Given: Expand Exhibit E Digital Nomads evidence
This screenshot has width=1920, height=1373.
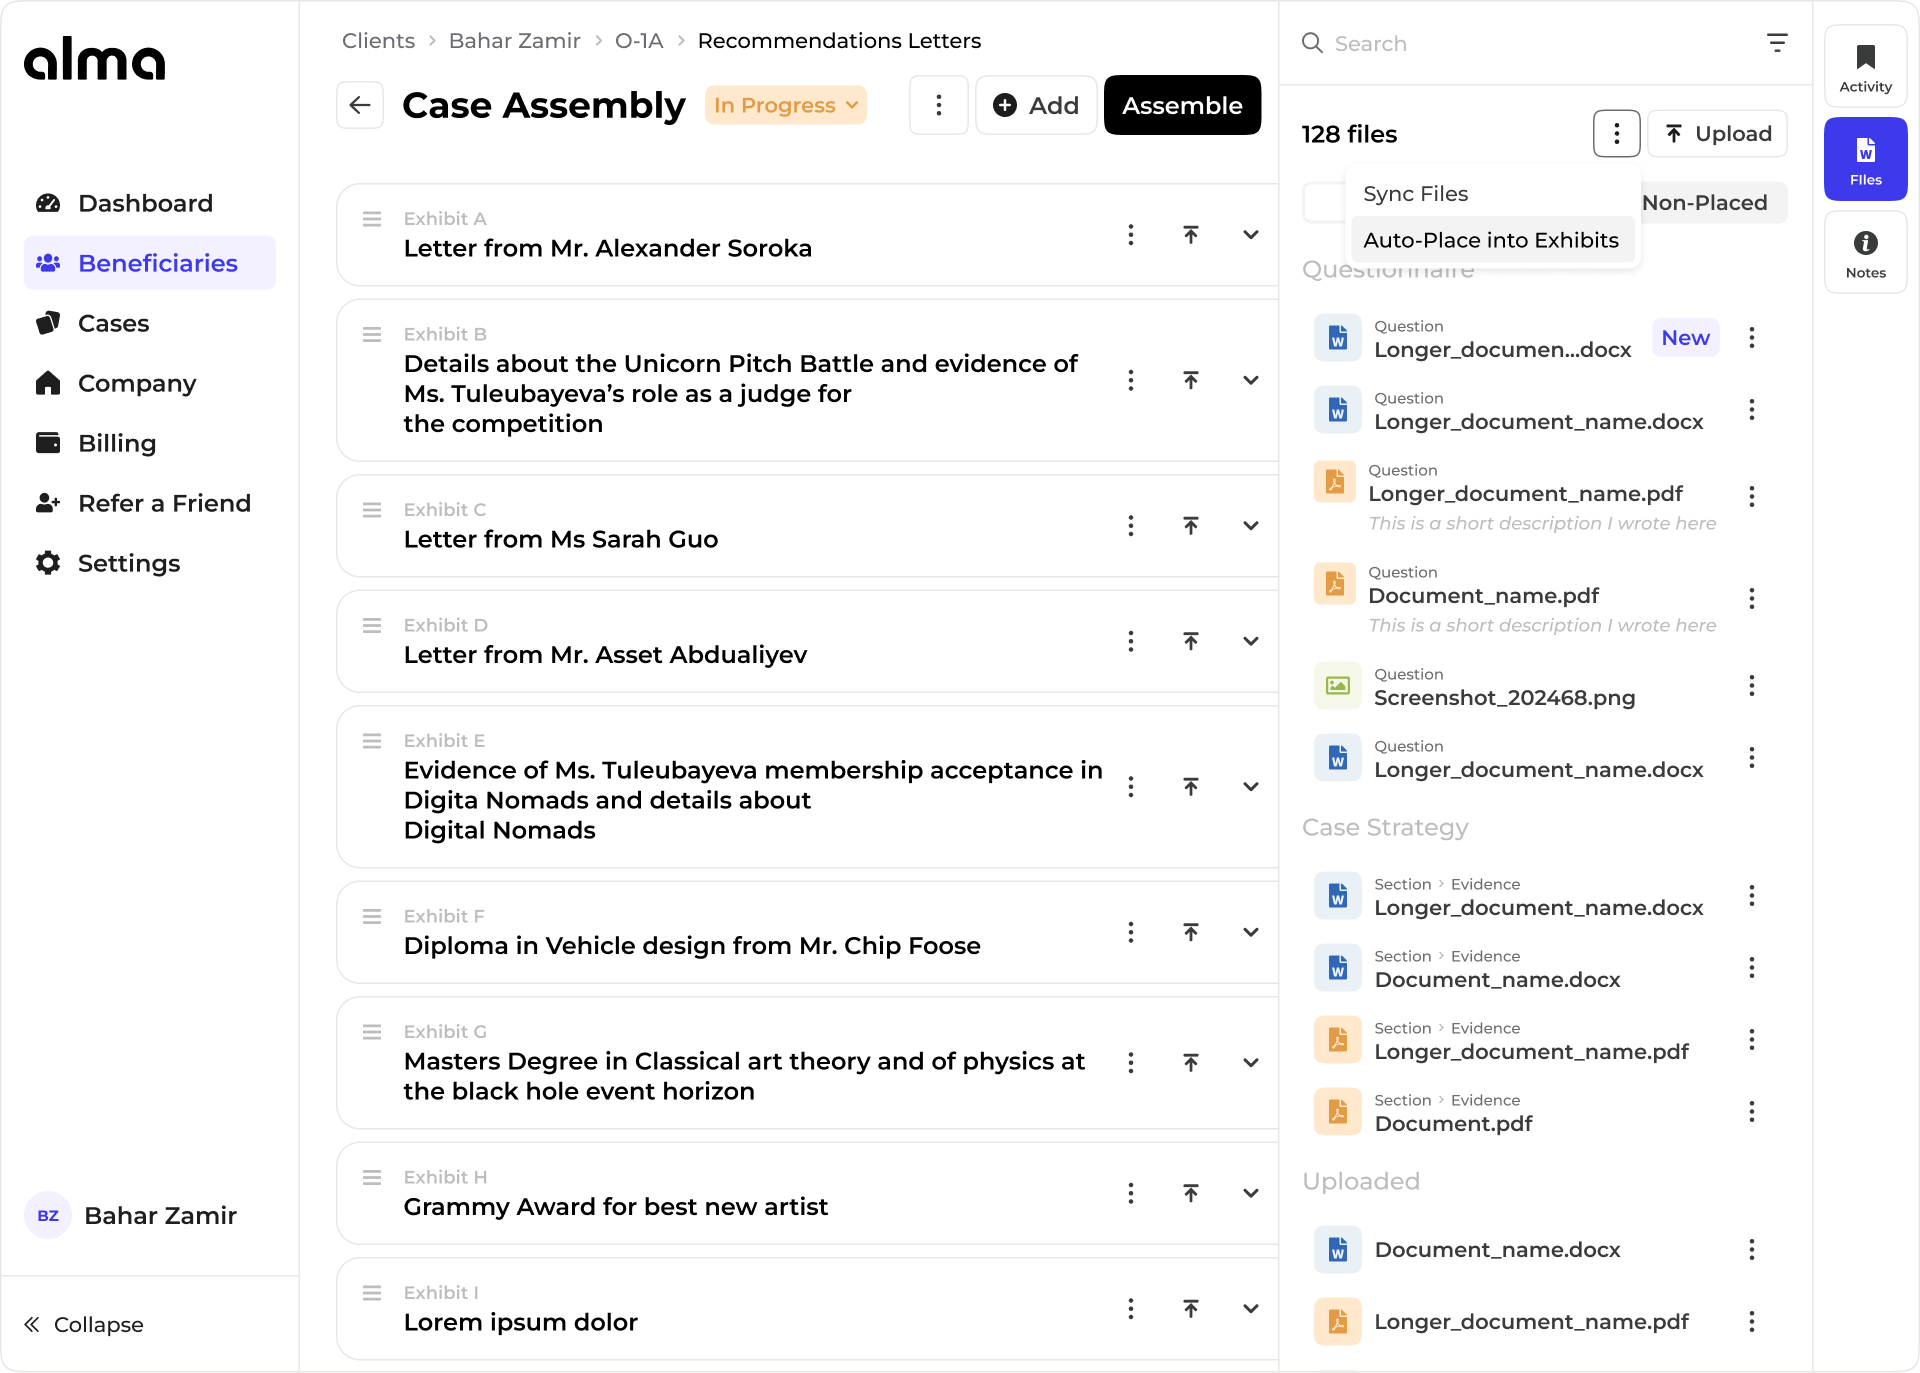Looking at the screenshot, I should pyautogui.click(x=1251, y=787).
